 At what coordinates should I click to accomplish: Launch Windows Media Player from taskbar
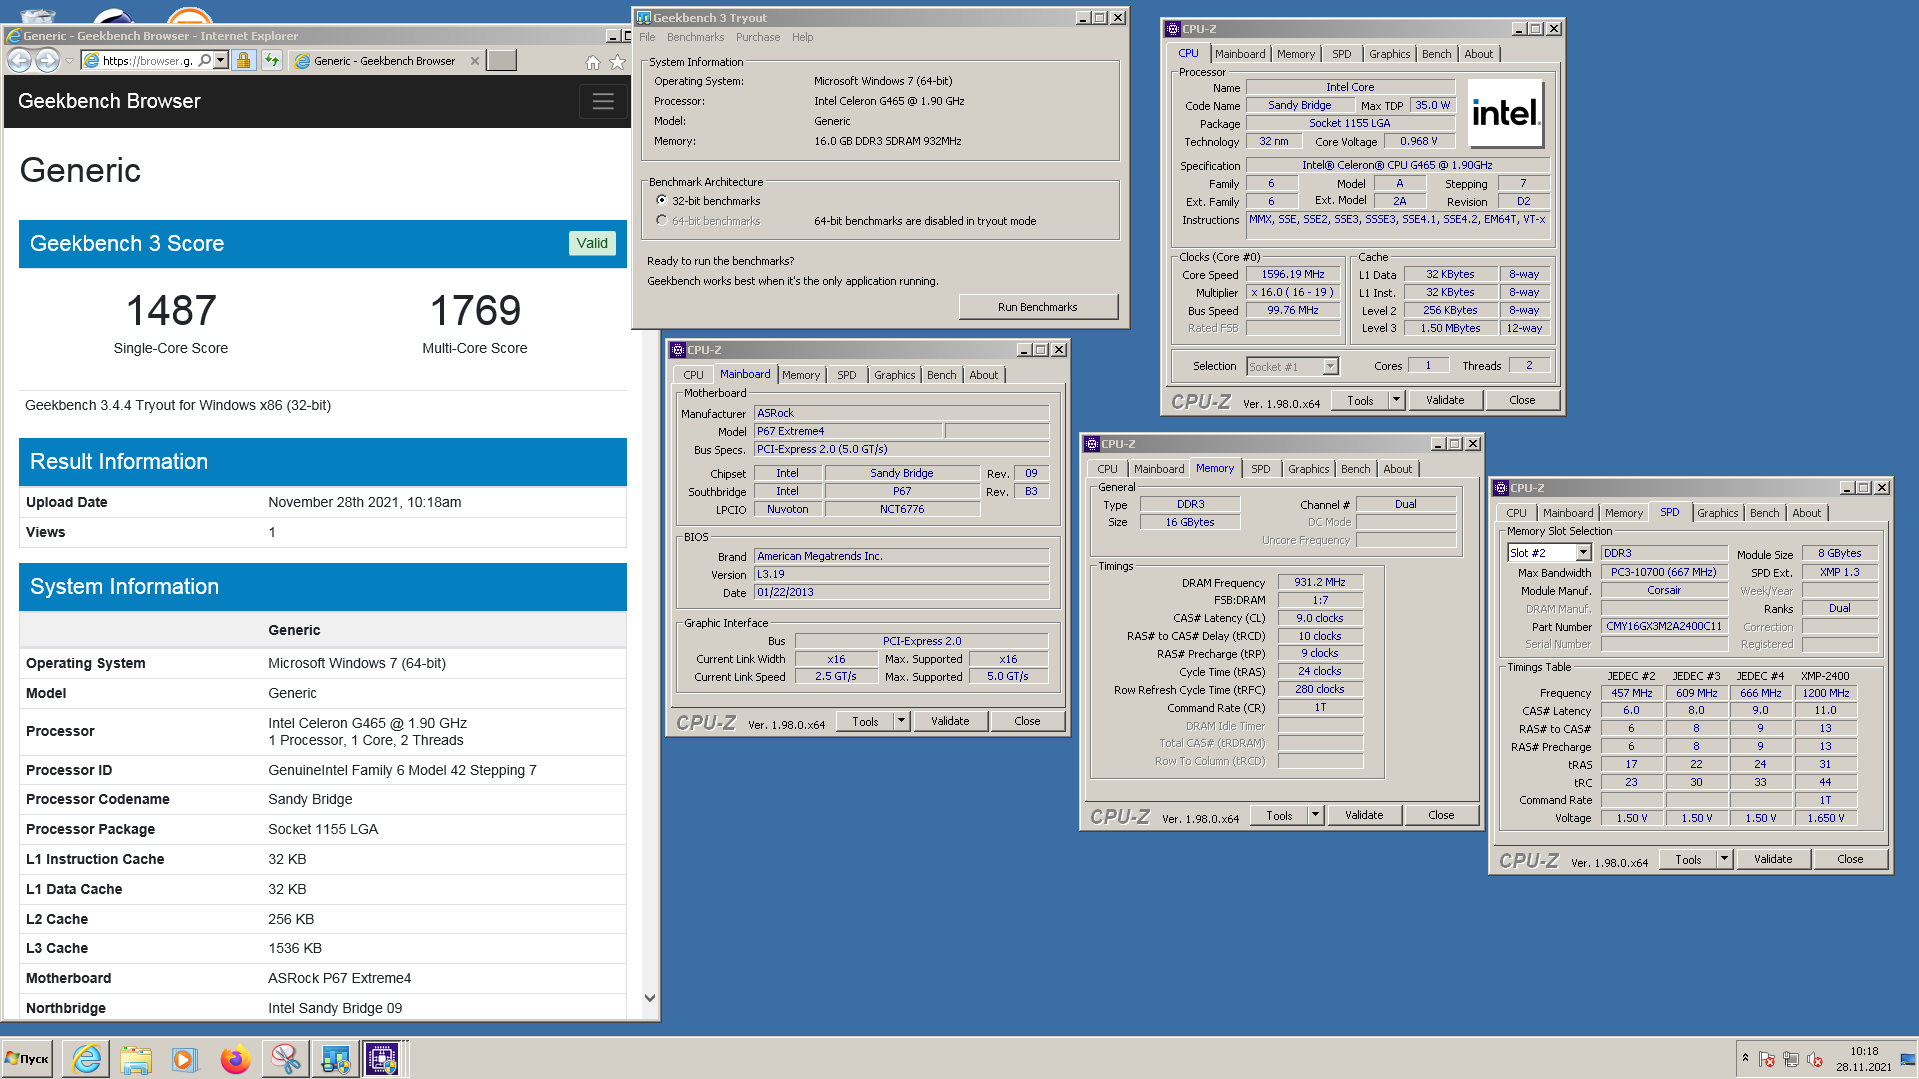184,1058
